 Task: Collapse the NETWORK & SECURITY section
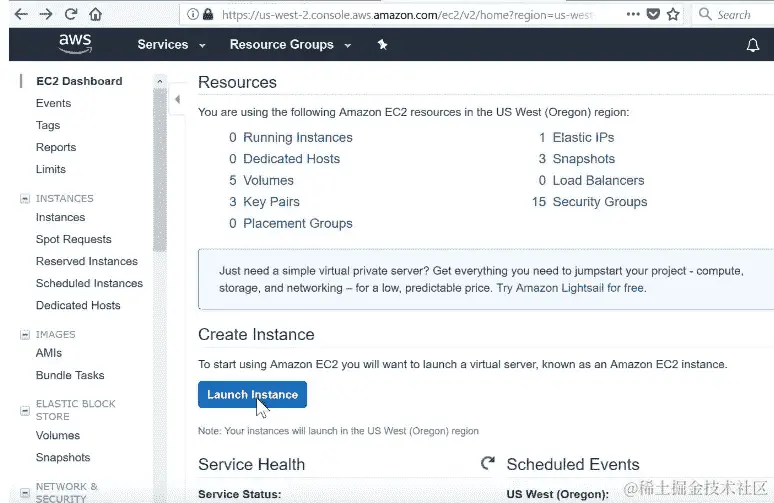coord(25,493)
